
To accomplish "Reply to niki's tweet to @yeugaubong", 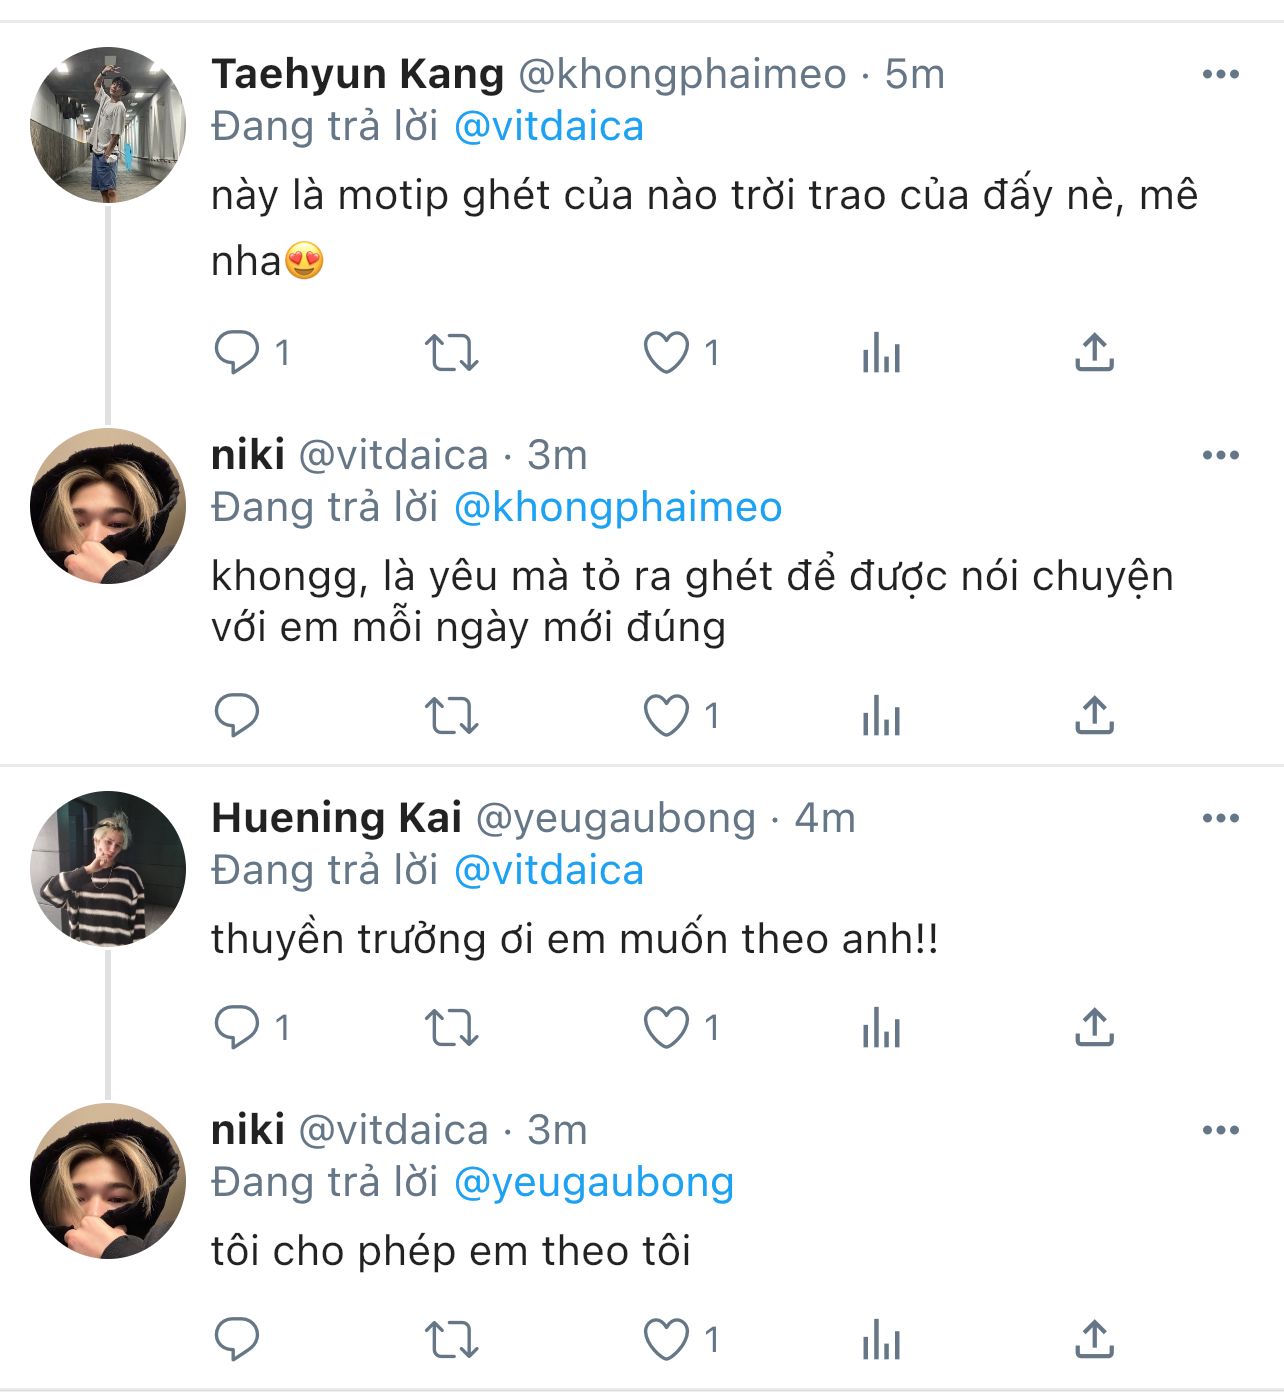I will coord(237,1339).
